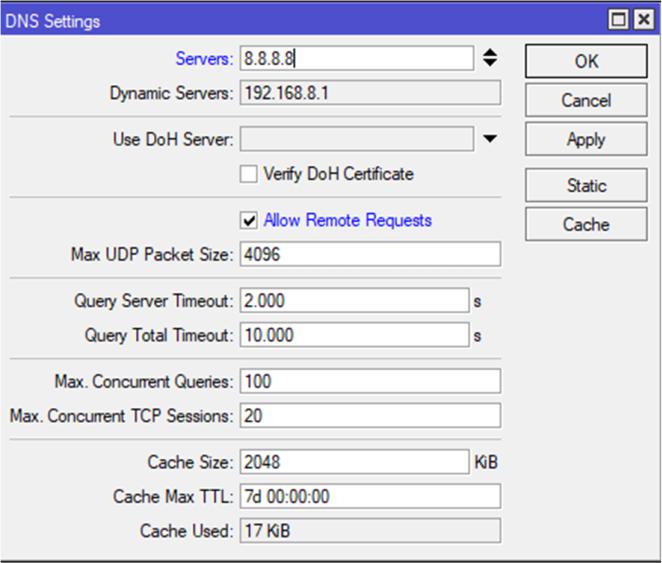Uncheck Allow Remote Requests

point(249,220)
